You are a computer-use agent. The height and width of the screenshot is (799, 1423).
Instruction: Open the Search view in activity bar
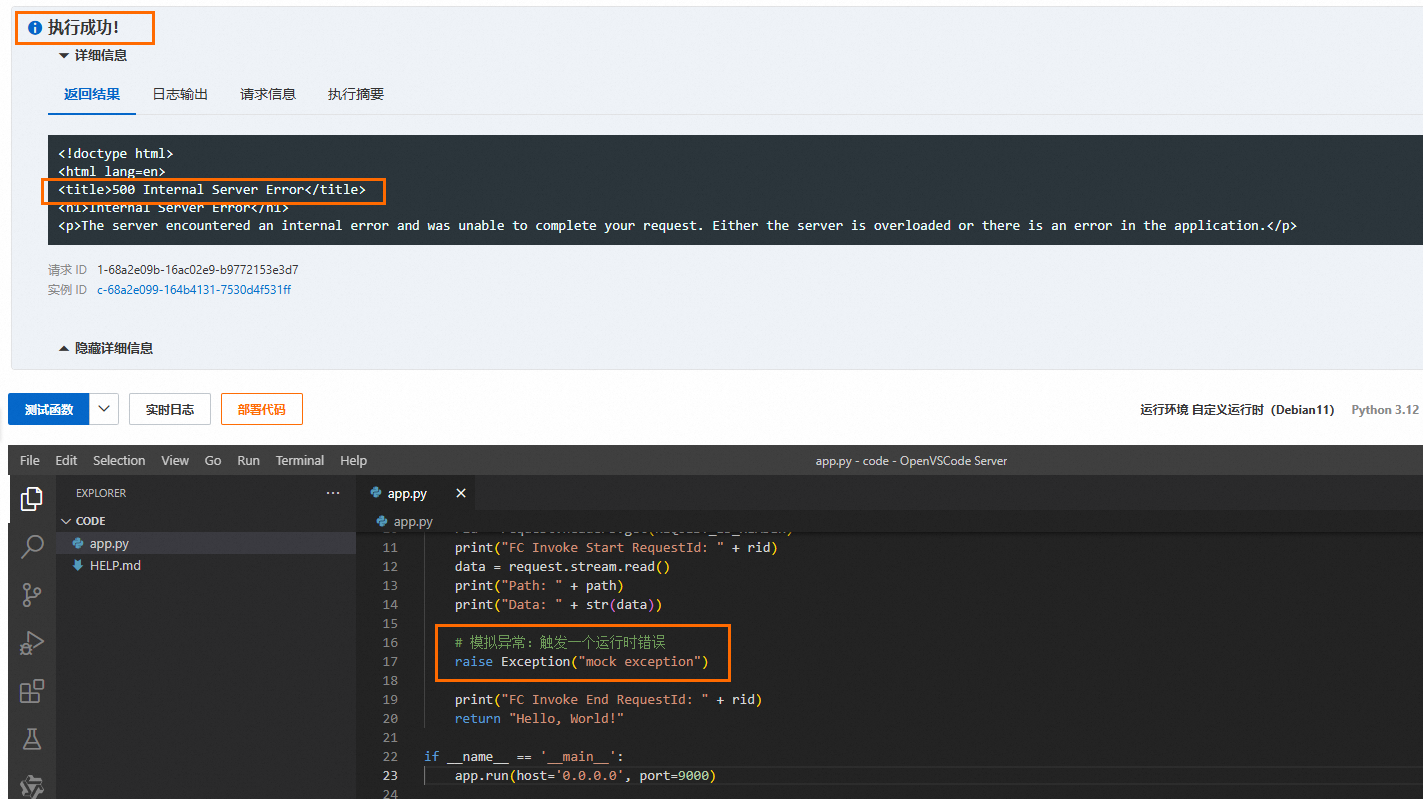click(x=32, y=546)
